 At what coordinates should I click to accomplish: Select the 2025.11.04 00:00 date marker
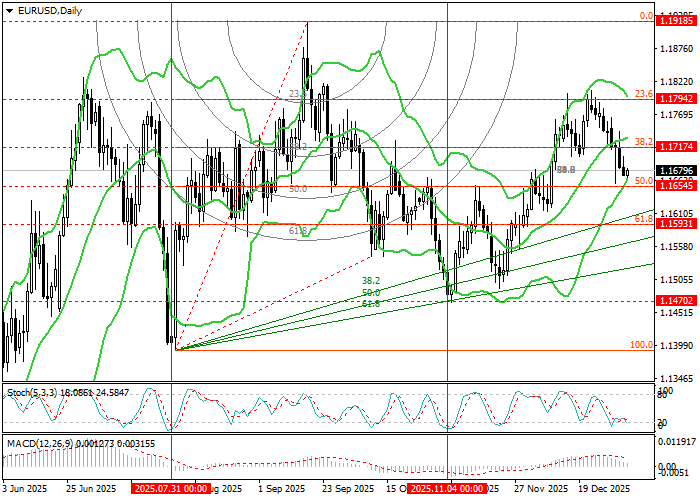pyautogui.click(x=447, y=489)
